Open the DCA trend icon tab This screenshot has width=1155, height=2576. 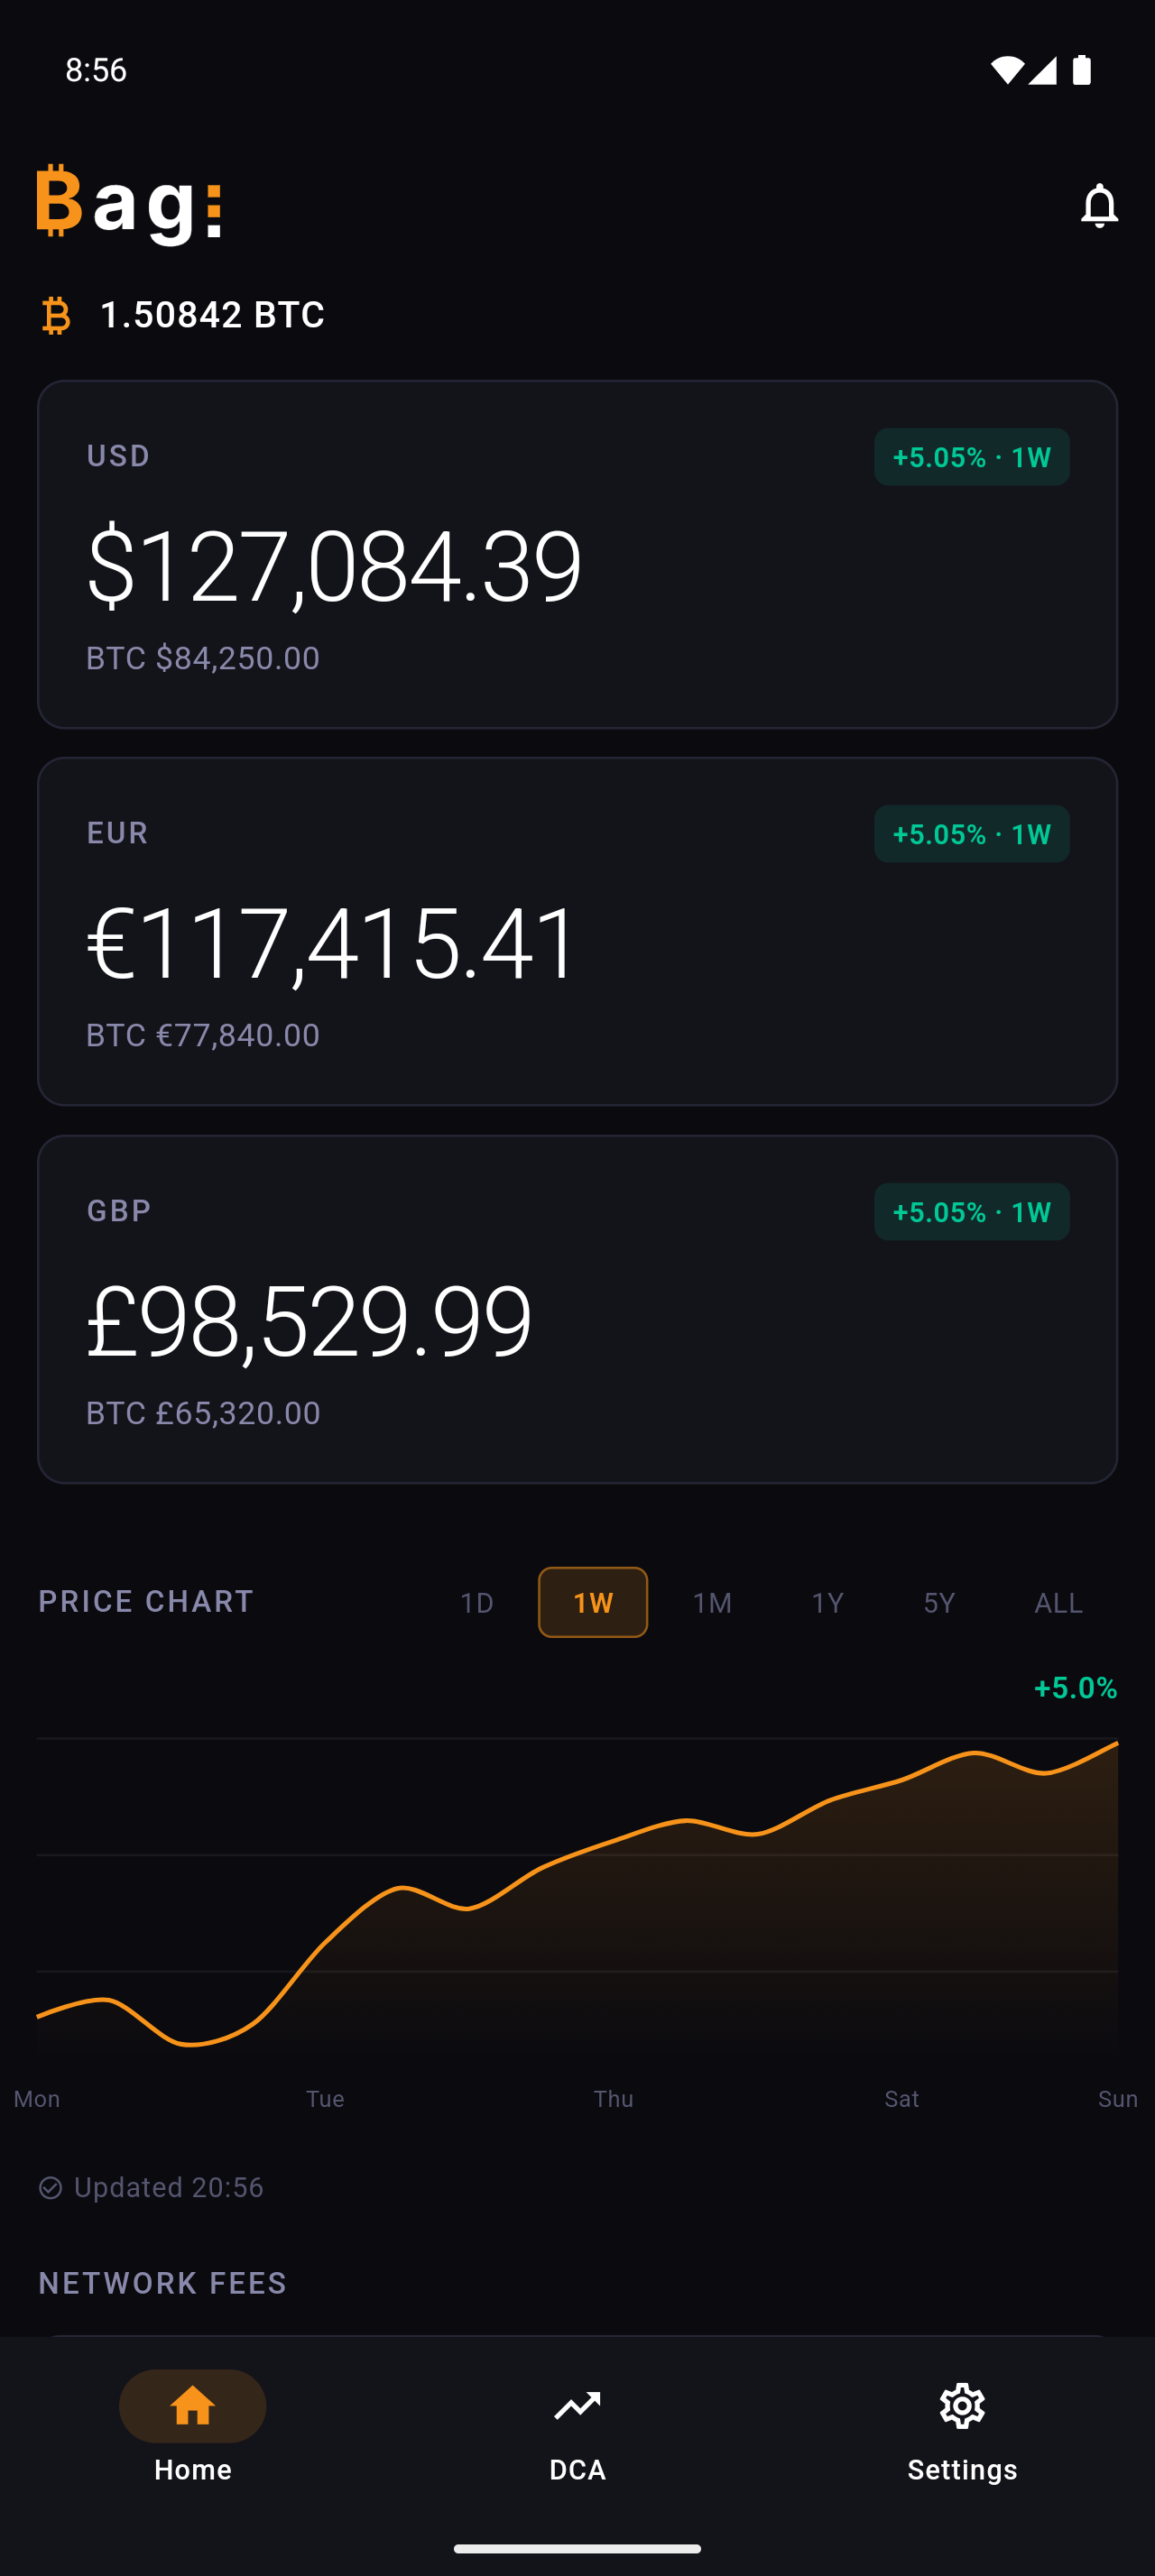point(577,2406)
